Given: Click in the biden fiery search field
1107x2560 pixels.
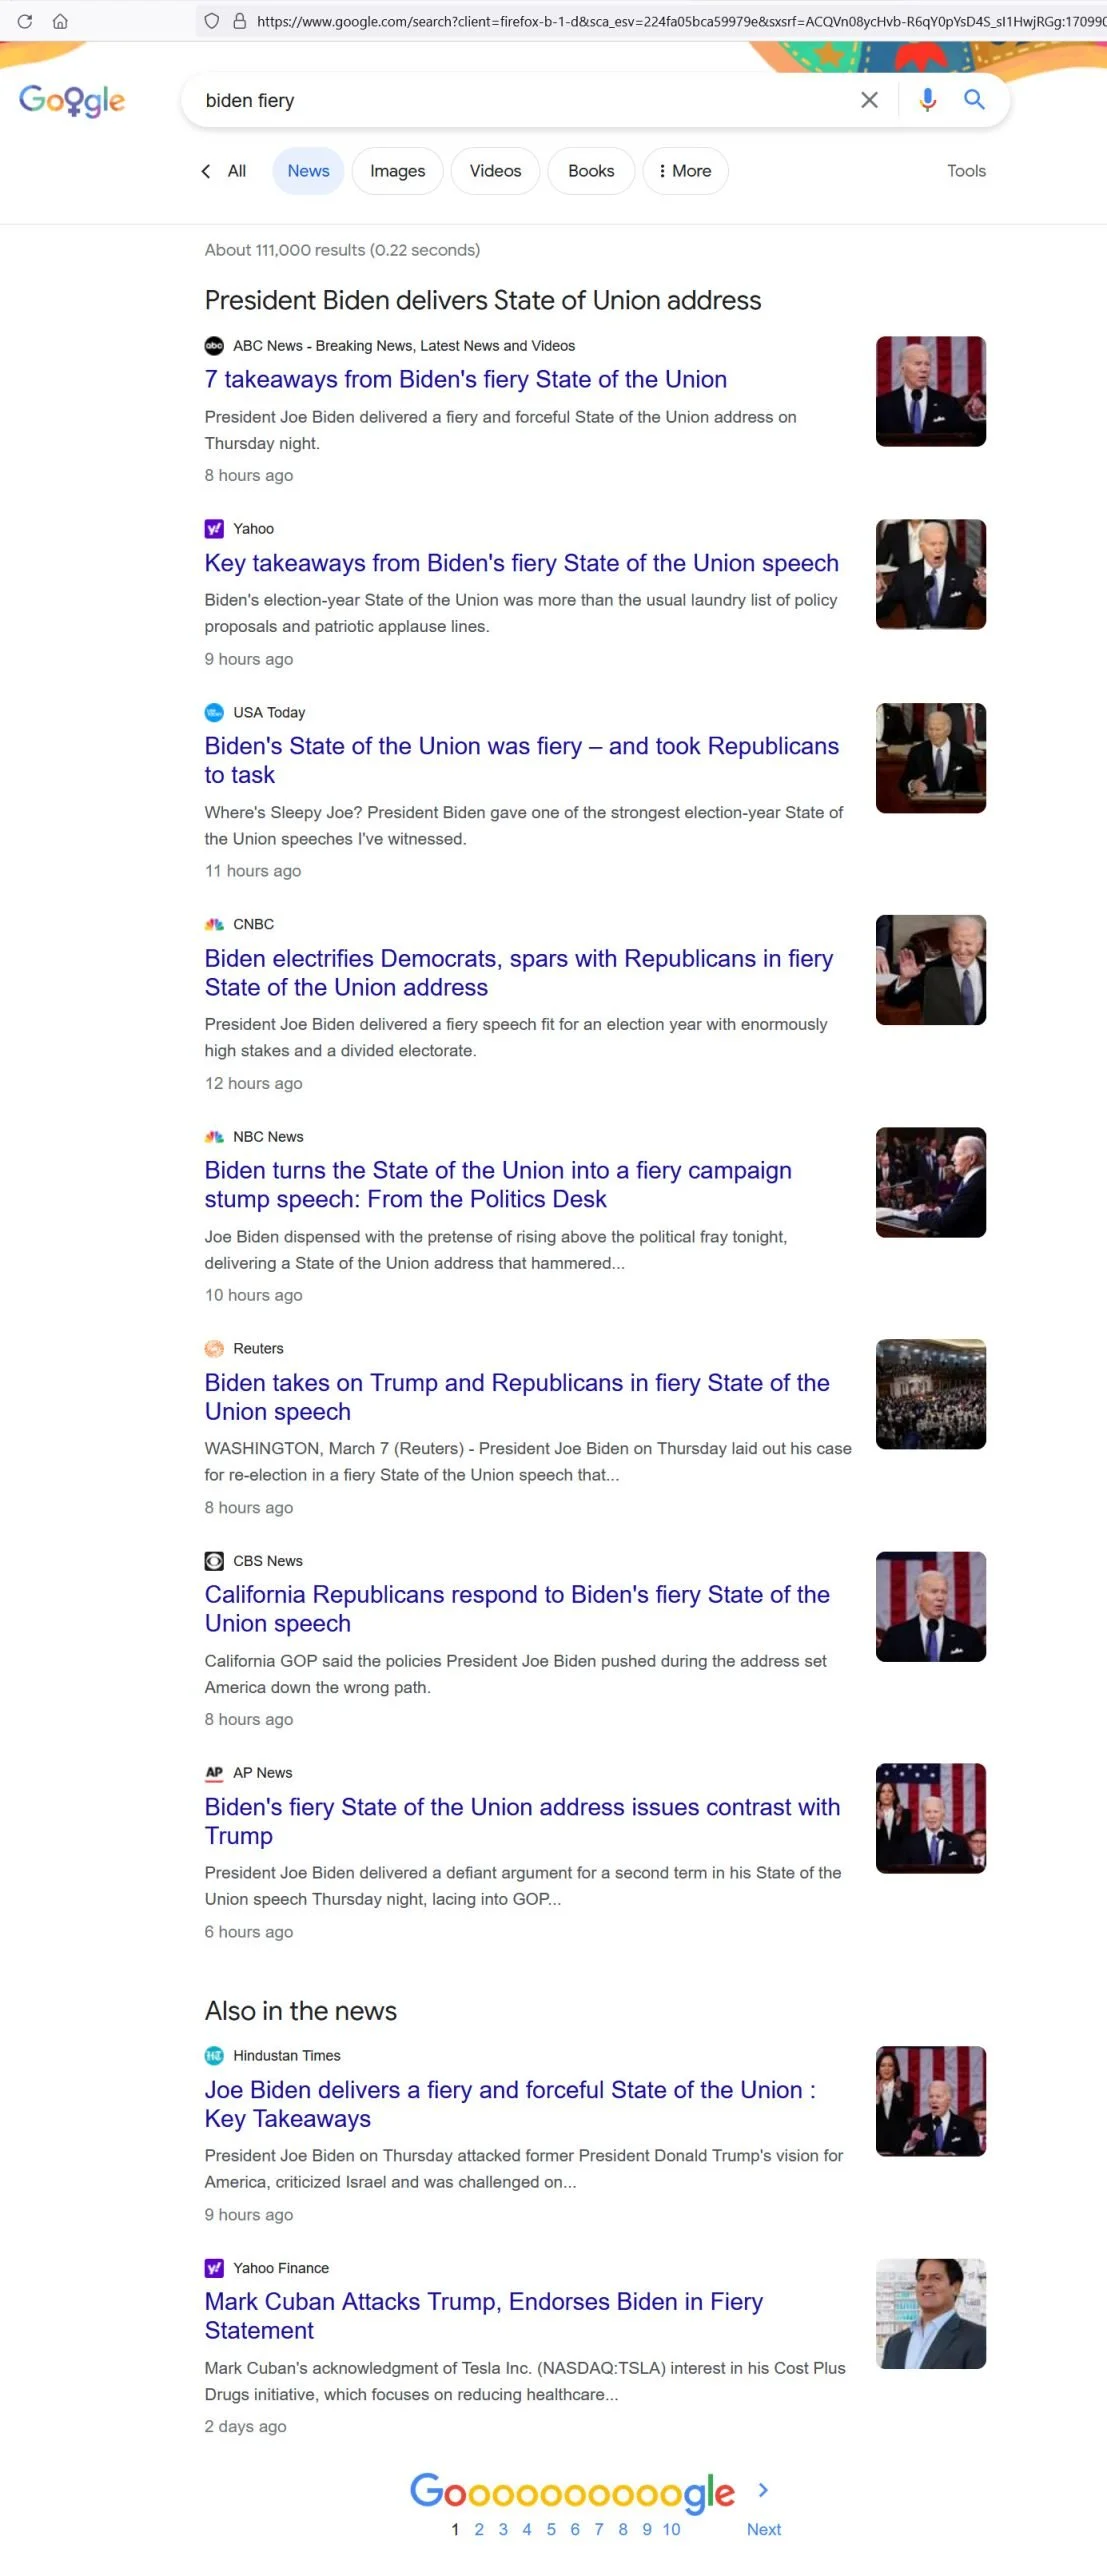Looking at the screenshot, I should click(x=520, y=100).
